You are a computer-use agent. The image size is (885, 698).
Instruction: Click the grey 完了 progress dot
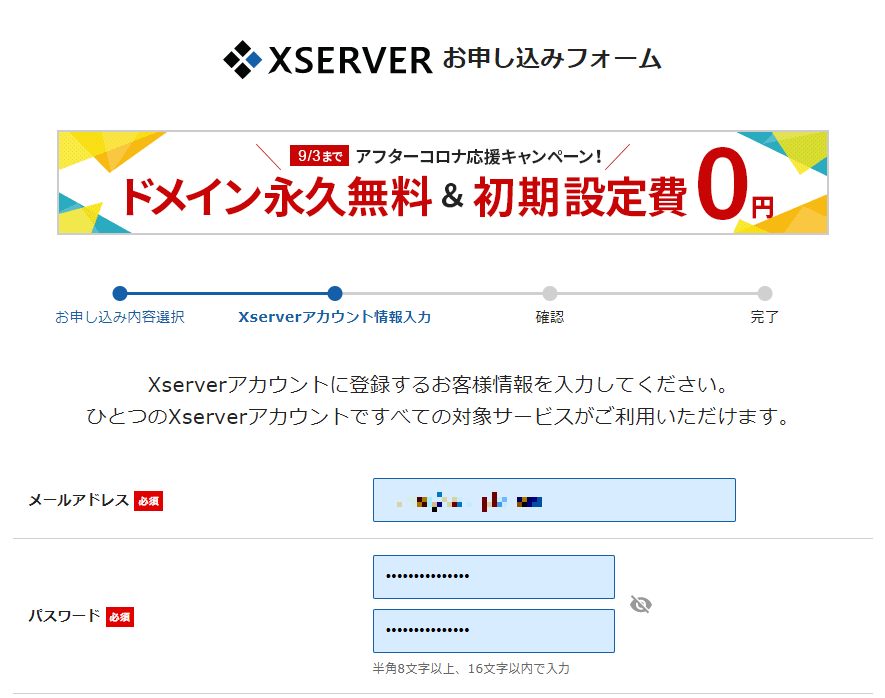point(765,293)
